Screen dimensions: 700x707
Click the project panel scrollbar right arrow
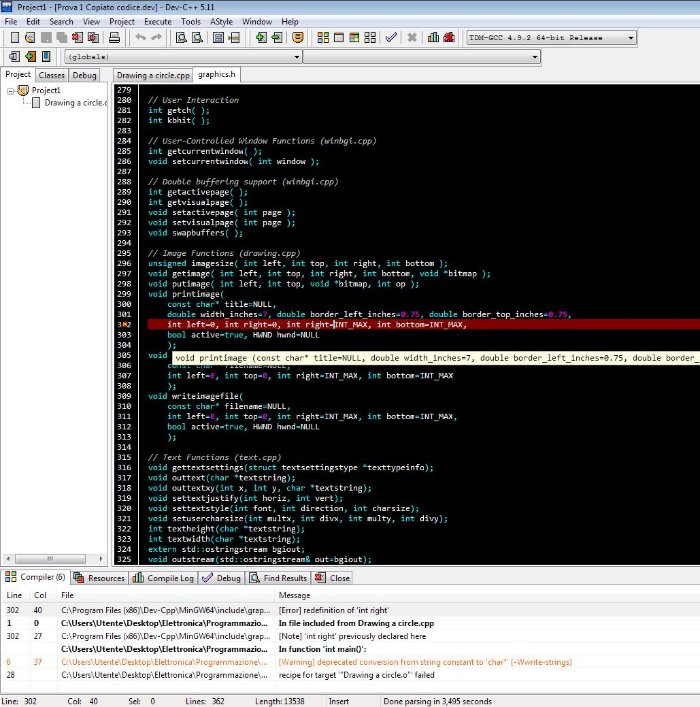click(101, 559)
